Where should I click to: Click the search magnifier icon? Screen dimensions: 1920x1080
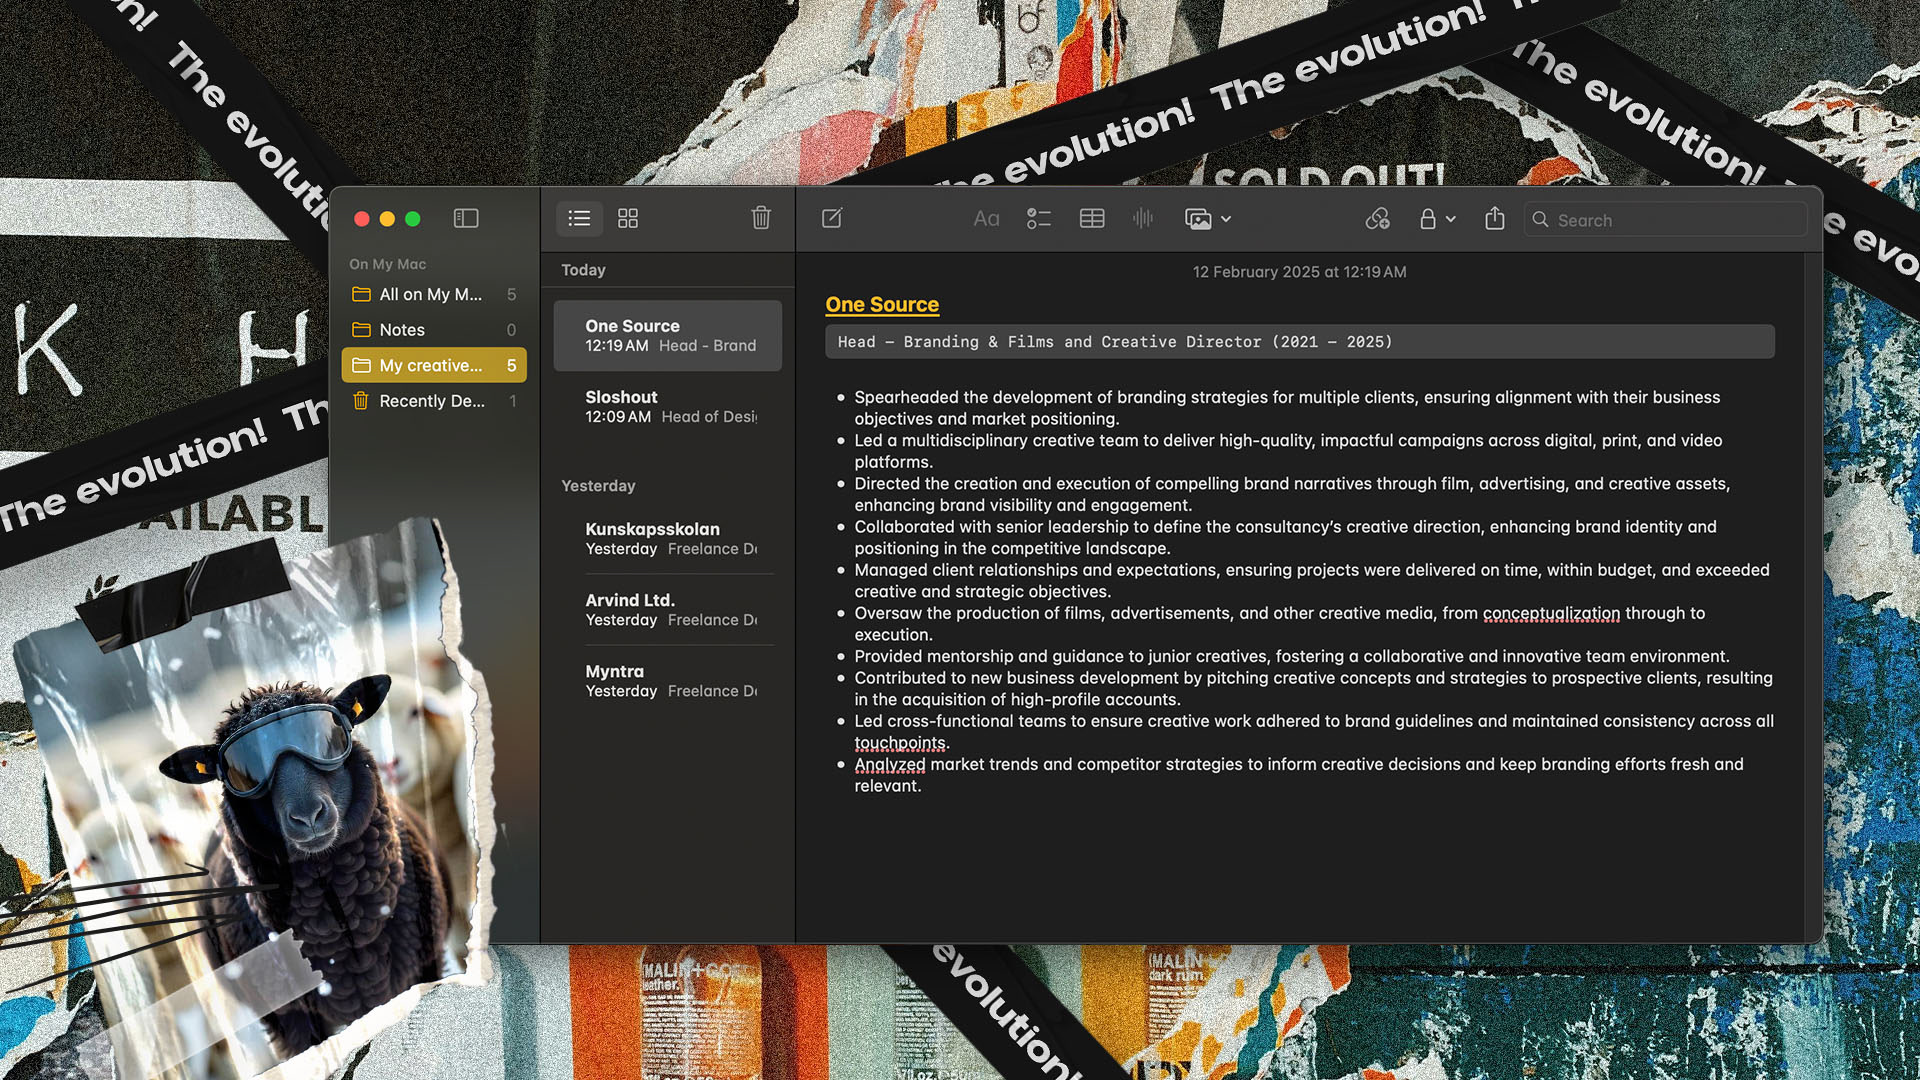(1541, 220)
